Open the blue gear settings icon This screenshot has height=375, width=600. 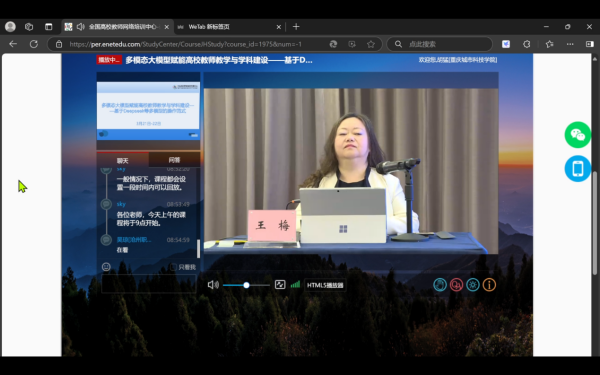(x=473, y=285)
